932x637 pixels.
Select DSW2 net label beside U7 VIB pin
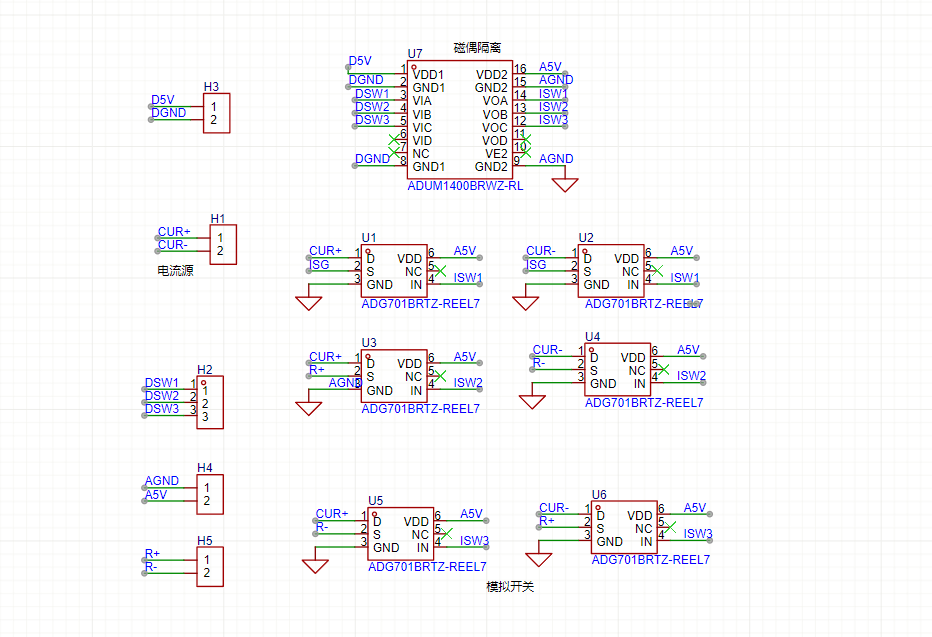tap(372, 107)
